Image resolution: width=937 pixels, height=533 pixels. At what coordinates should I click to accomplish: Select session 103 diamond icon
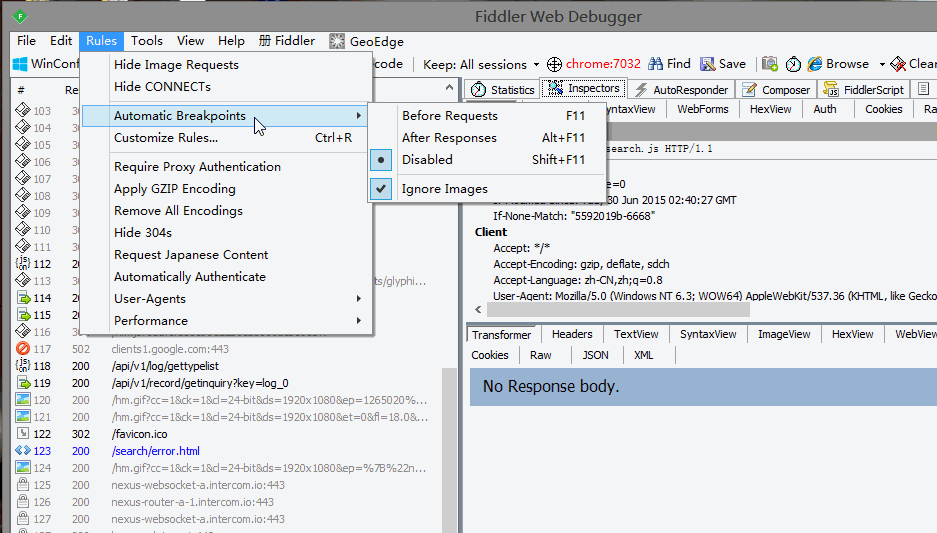point(23,110)
